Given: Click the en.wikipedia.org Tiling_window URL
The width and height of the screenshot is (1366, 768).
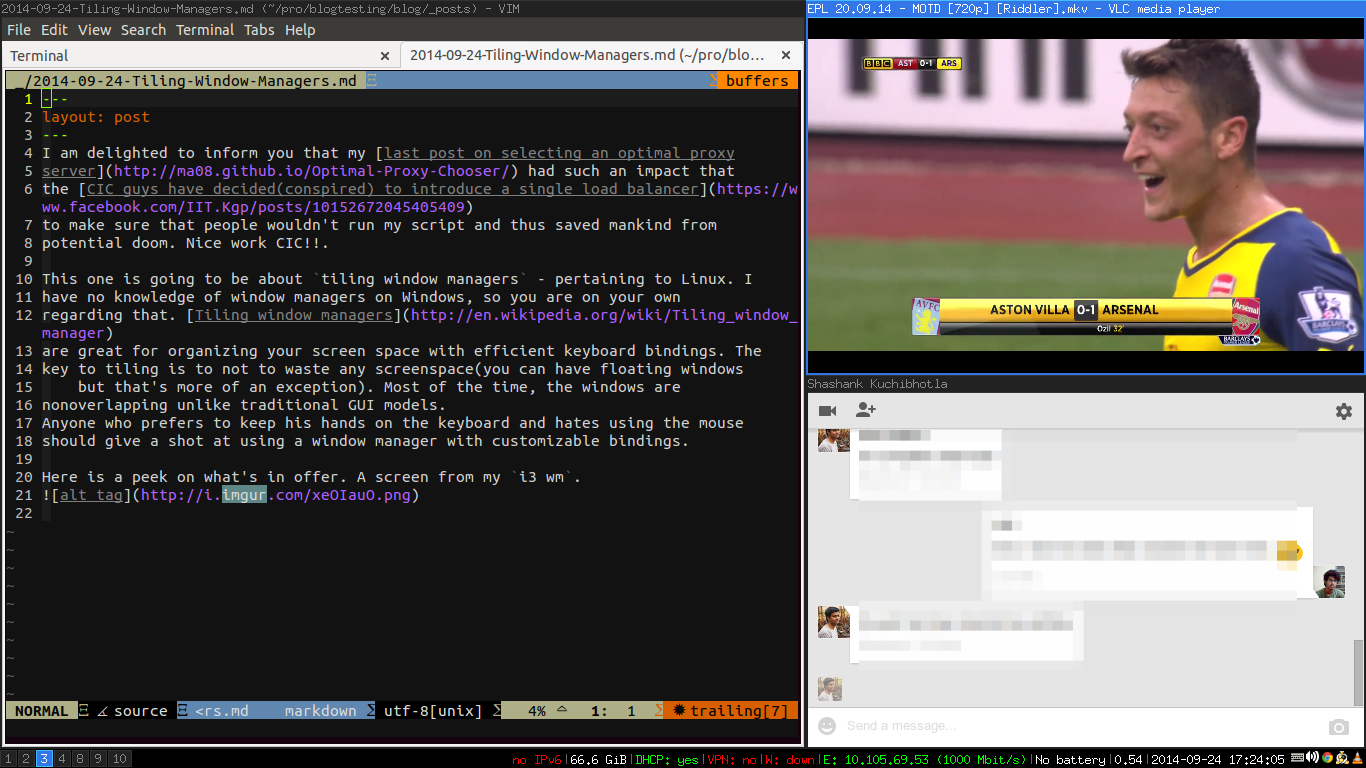Looking at the screenshot, I should point(604,315).
